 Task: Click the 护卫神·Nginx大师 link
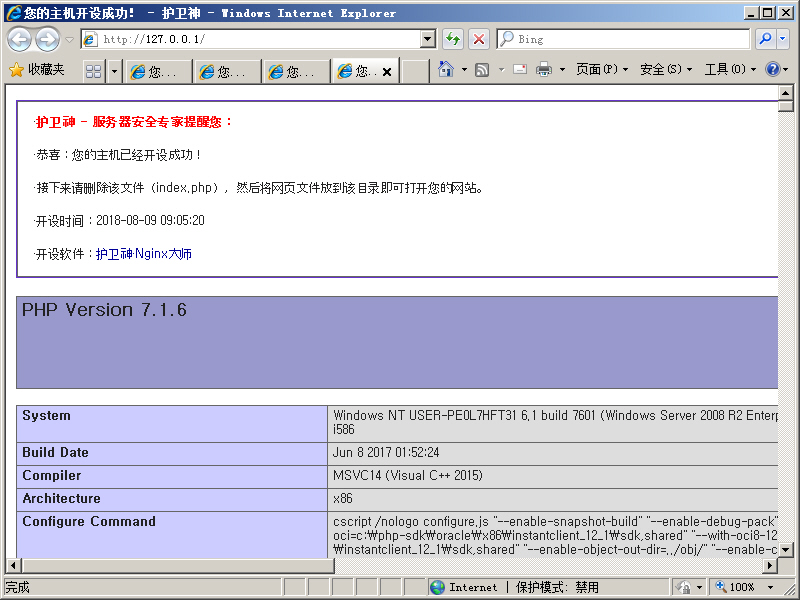pyautogui.click(x=144, y=254)
